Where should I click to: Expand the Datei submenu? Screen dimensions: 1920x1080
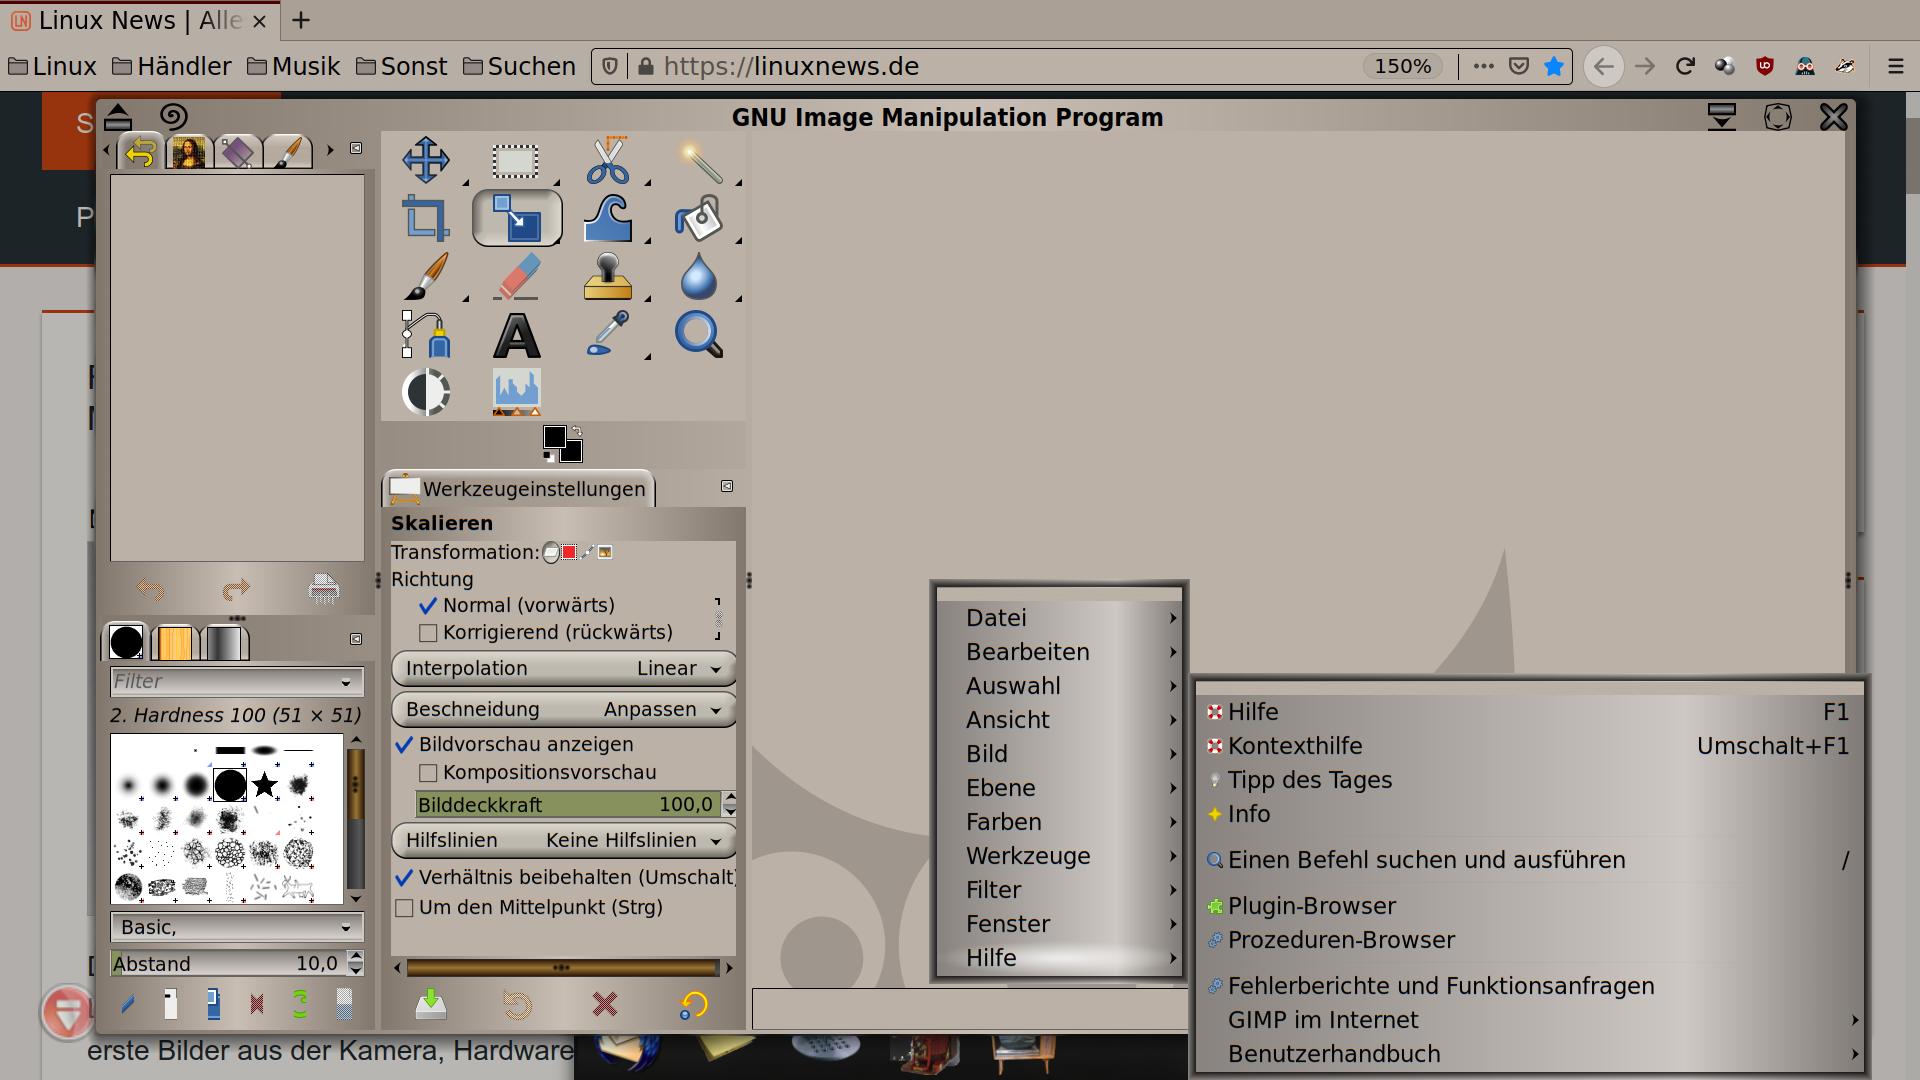[1059, 618]
